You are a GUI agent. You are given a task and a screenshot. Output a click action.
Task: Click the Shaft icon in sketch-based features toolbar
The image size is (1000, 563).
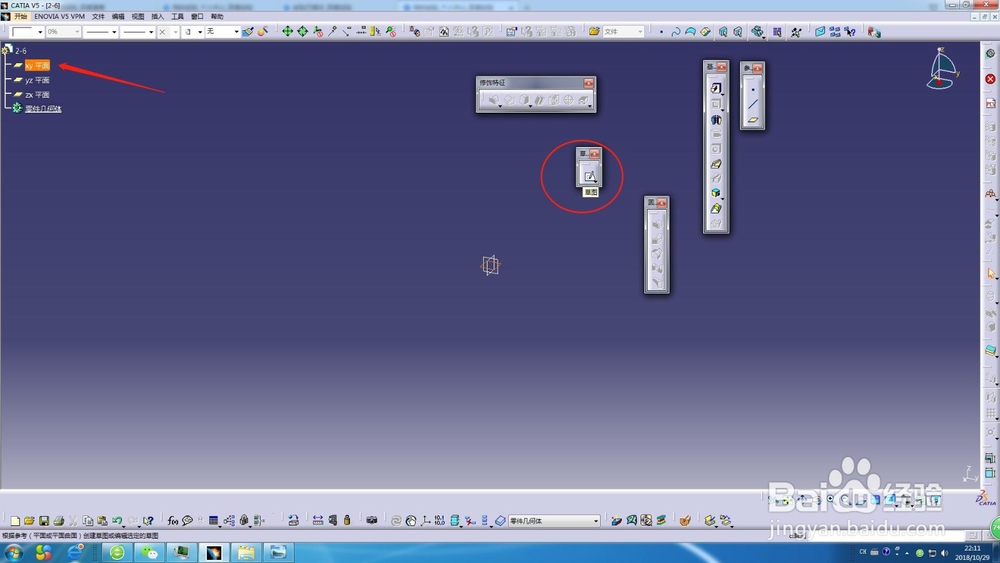coord(716,119)
